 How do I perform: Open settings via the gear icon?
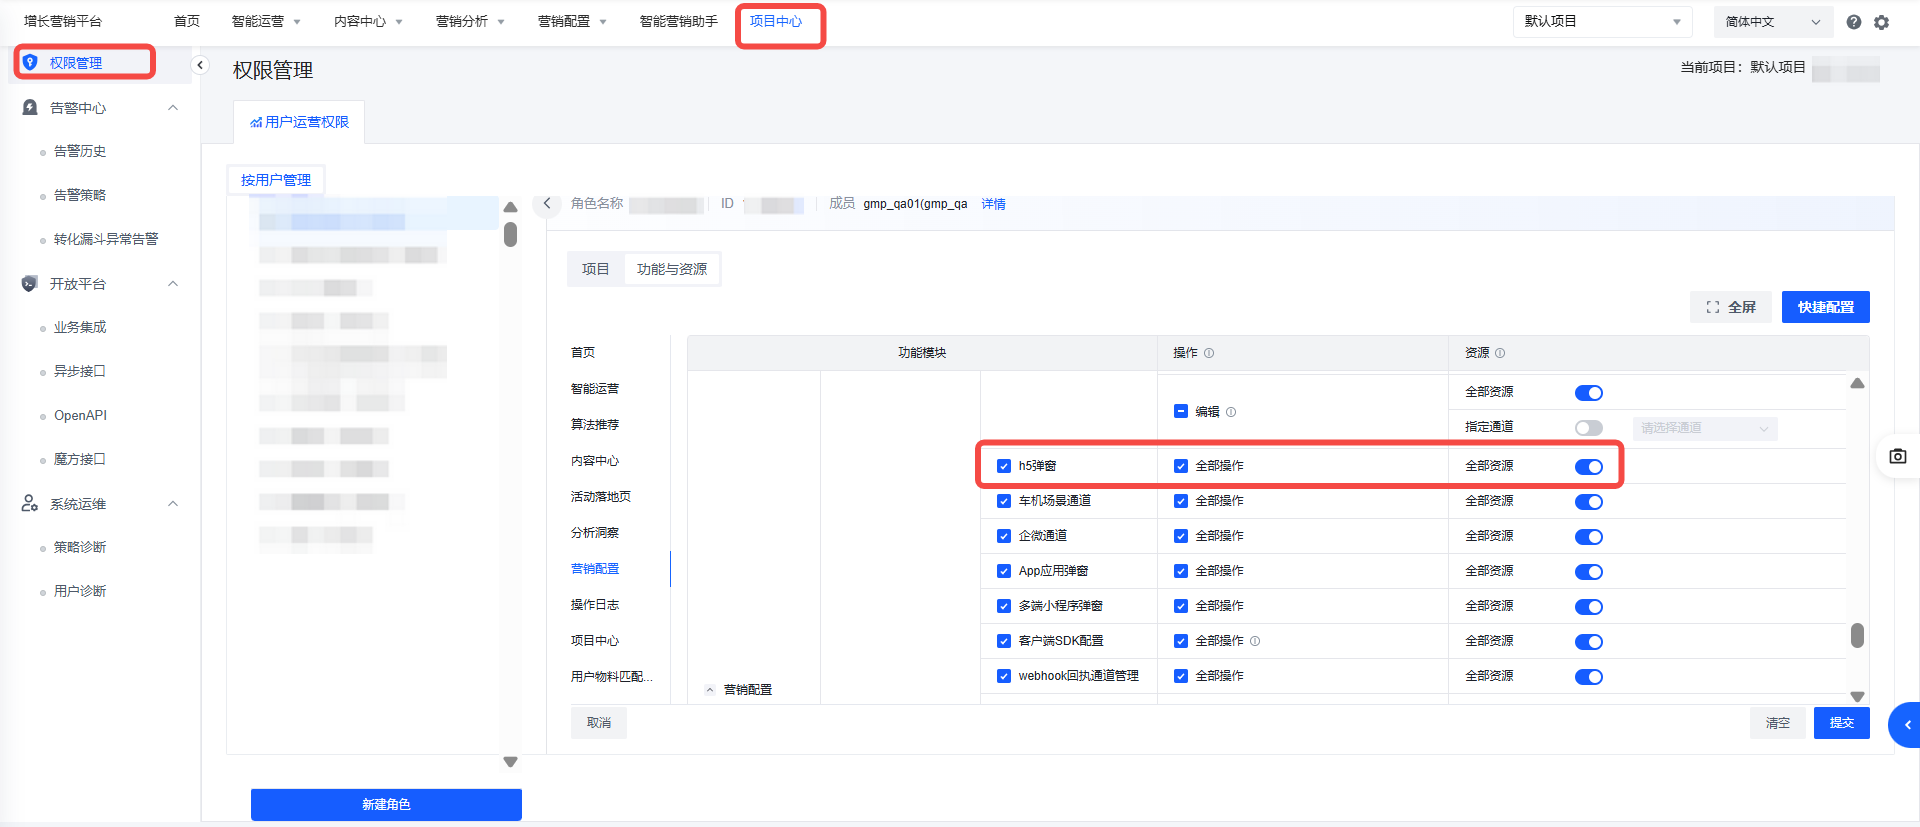click(x=1881, y=22)
